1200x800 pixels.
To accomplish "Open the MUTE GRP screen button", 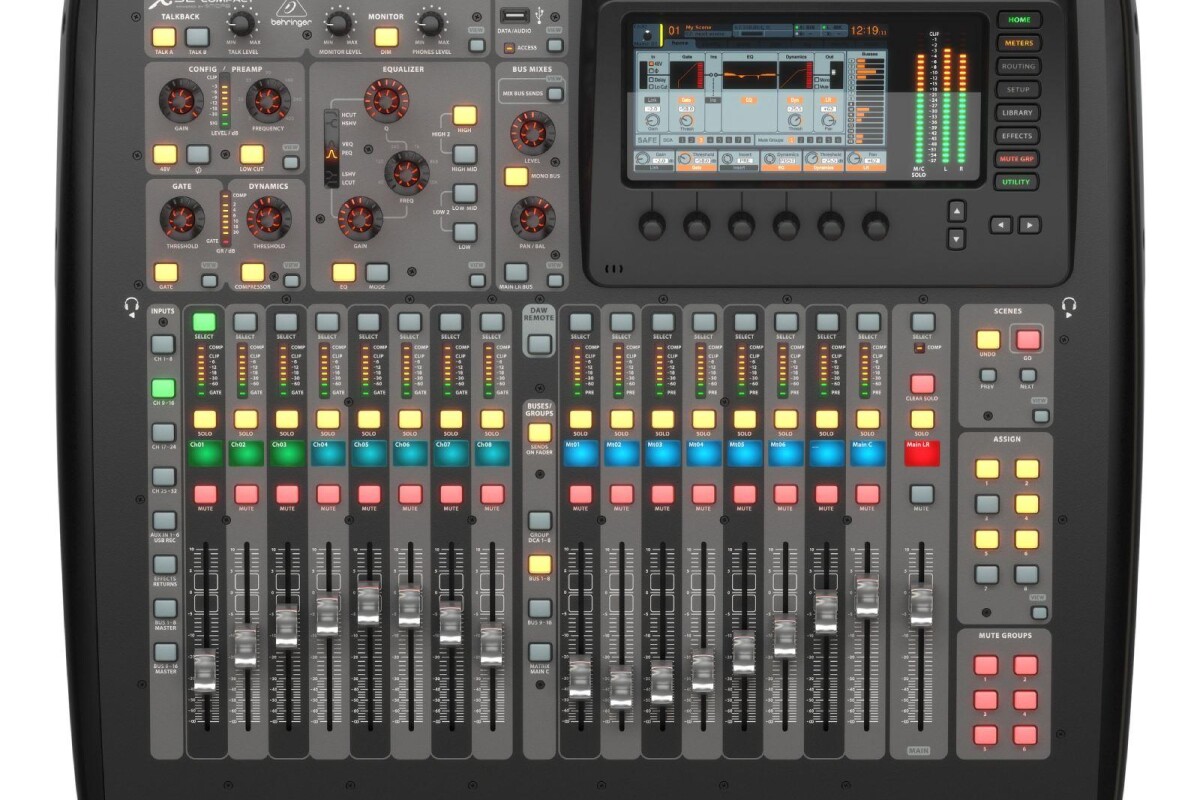I will point(1019,158).
